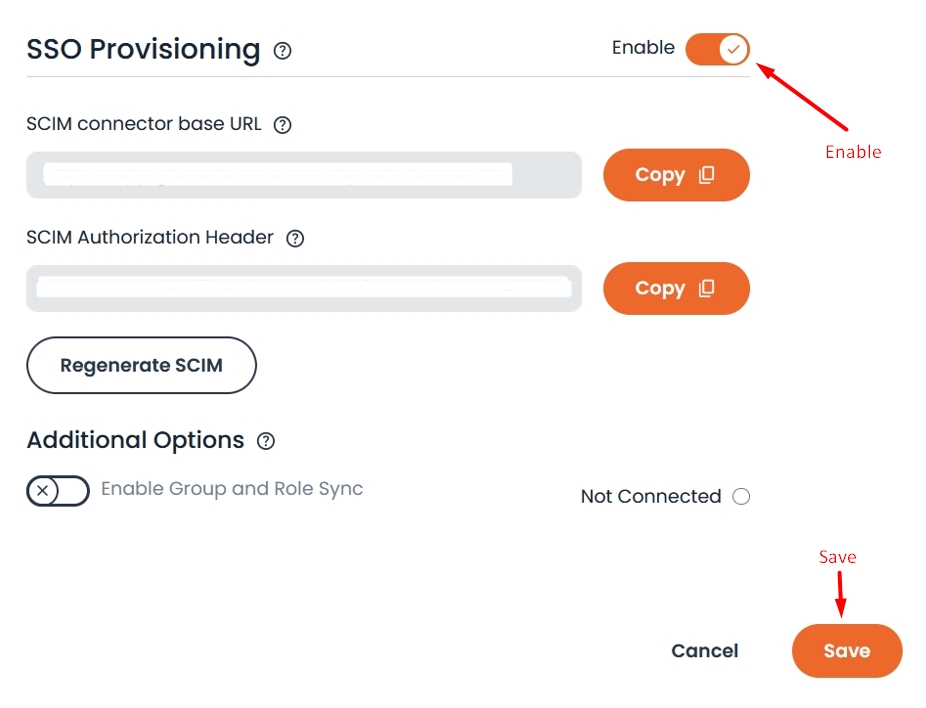Save the SSO Provisioning settings

coord(847,650)
